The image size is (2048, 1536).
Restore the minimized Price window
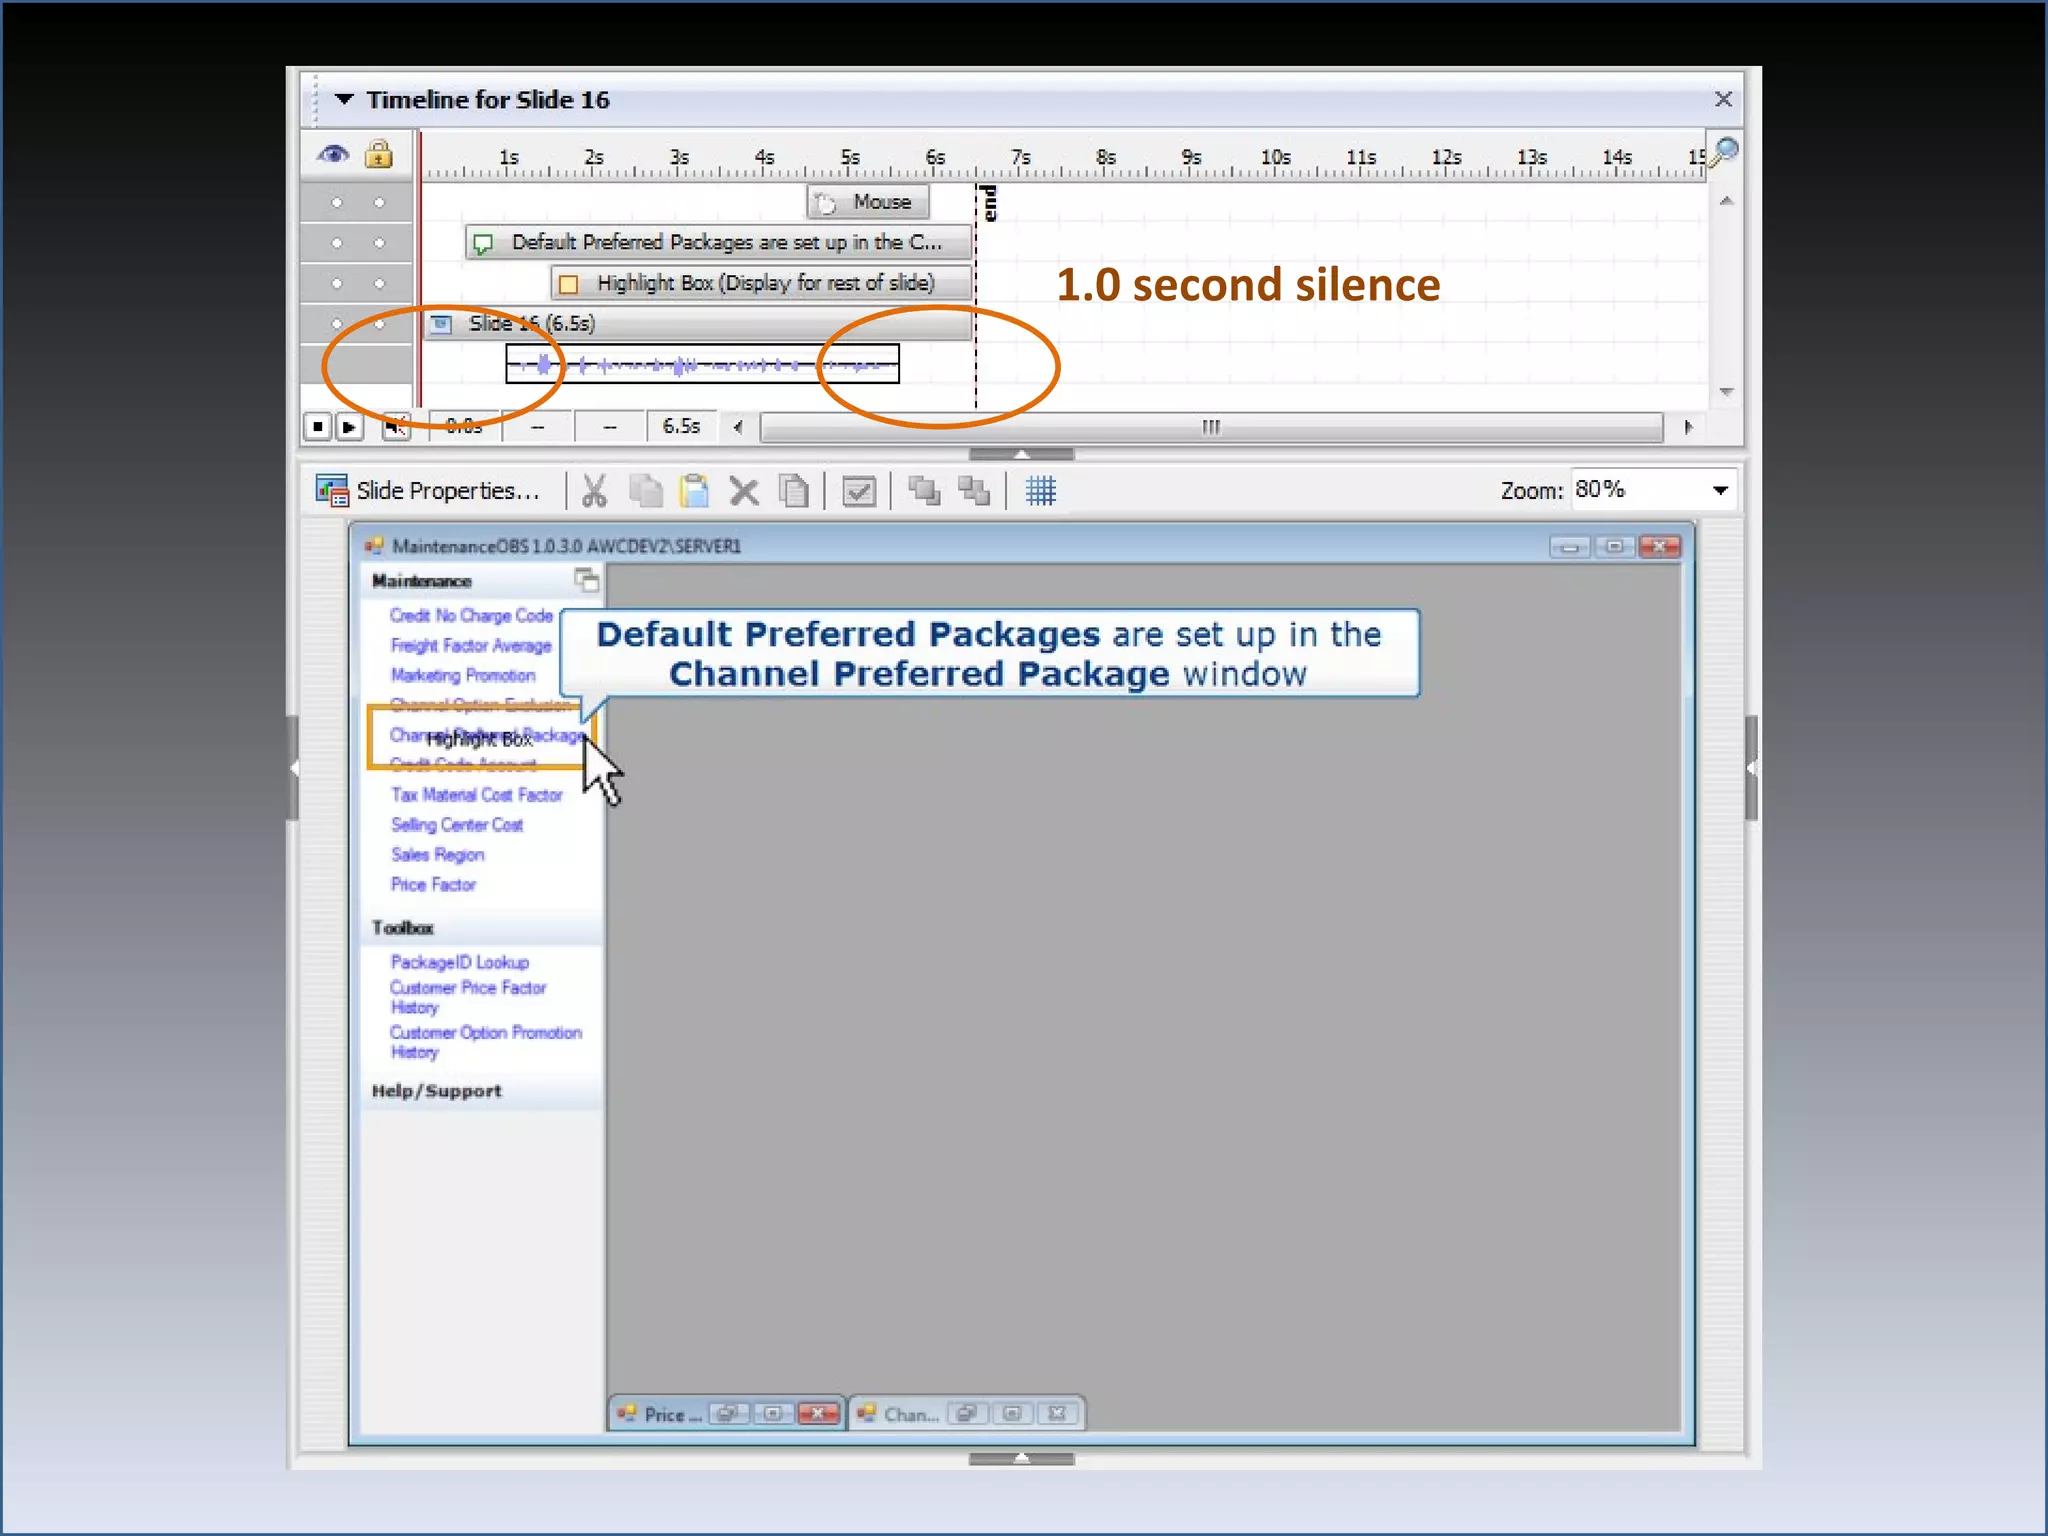(727, 1414)
